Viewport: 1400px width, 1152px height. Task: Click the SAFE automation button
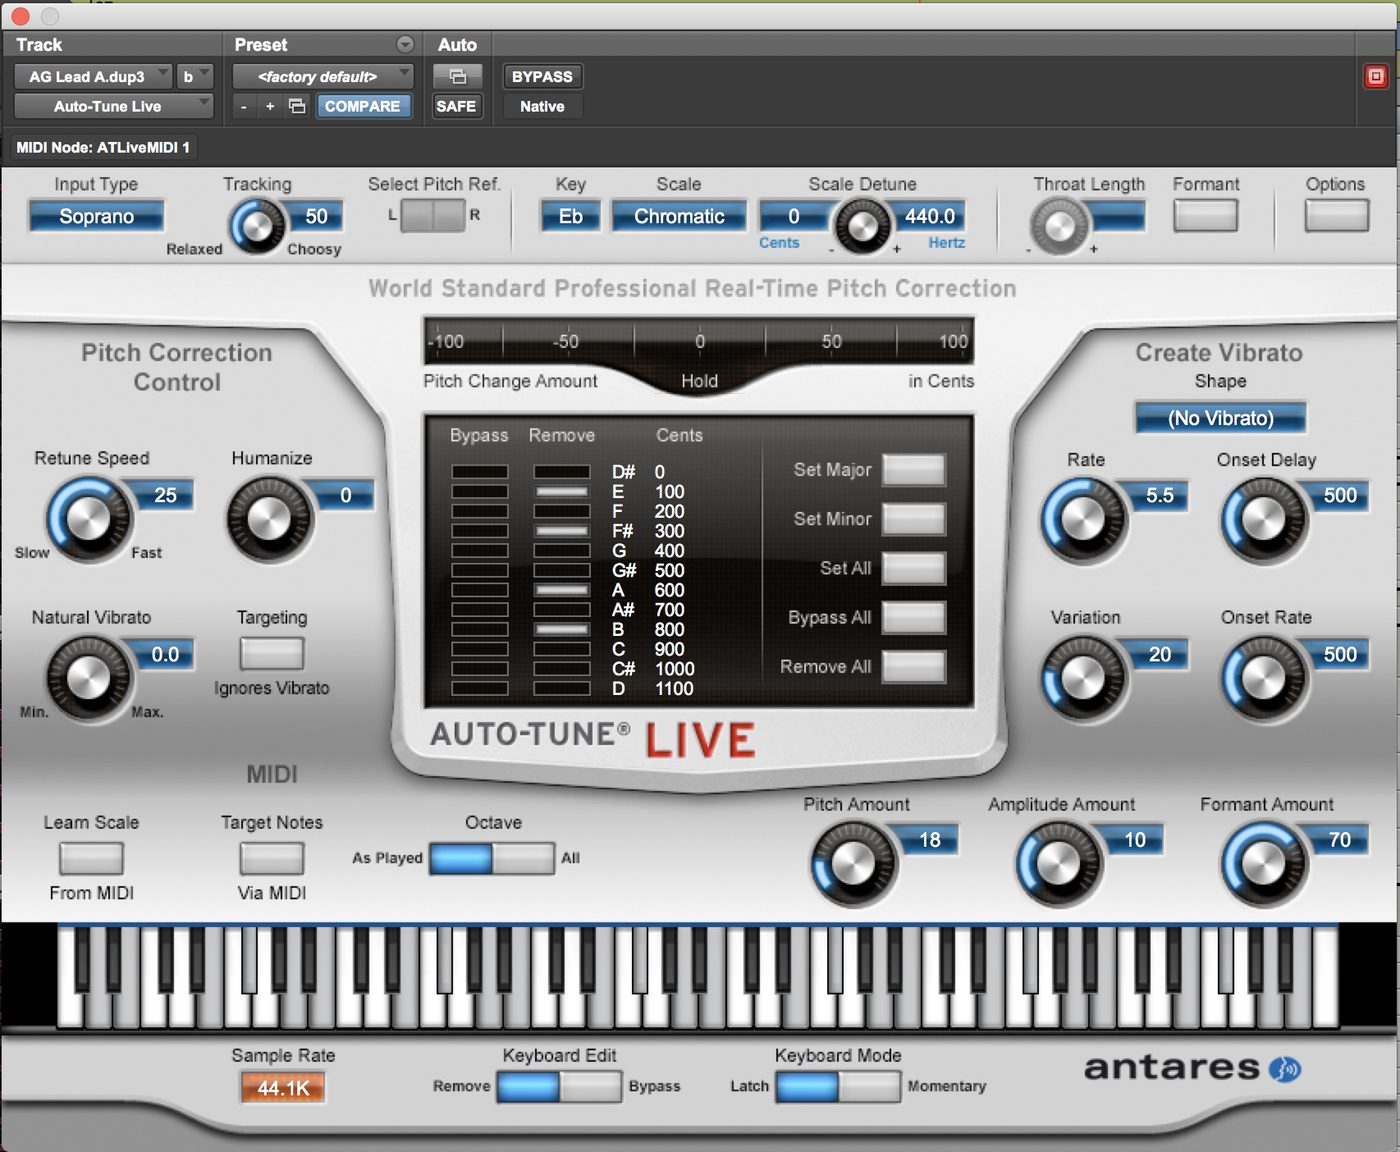(456, 106)
